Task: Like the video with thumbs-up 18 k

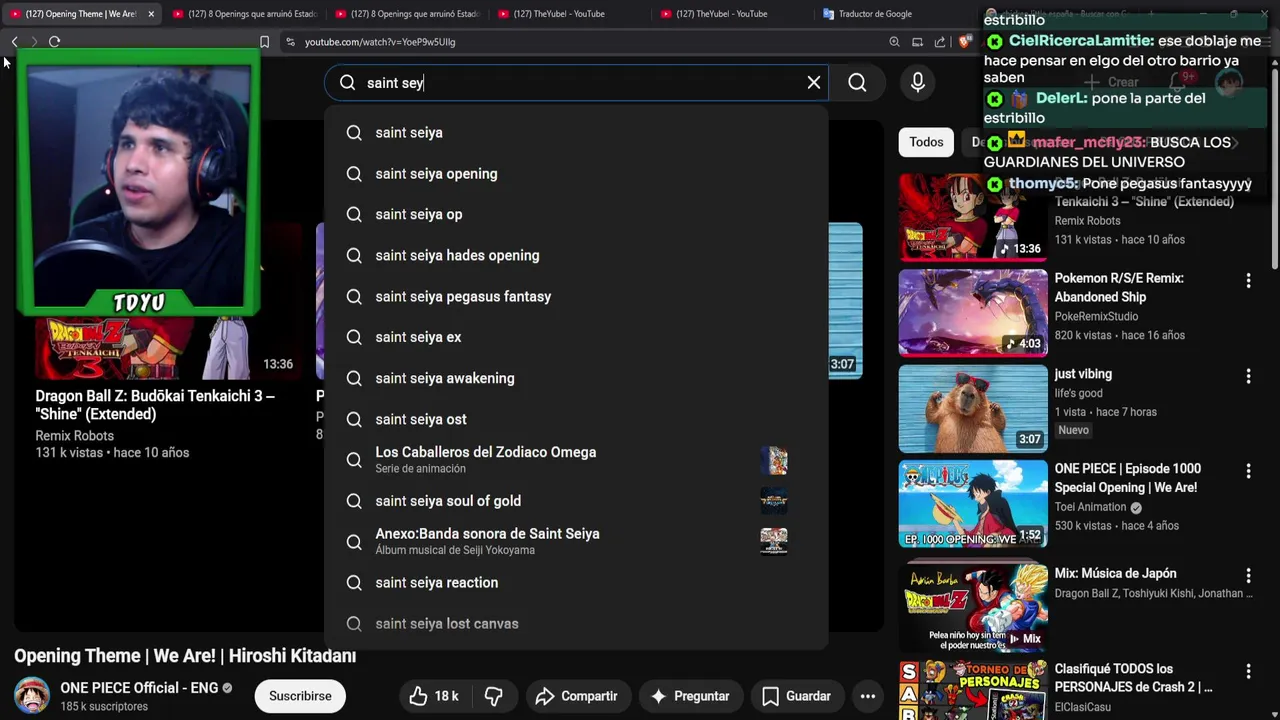Action: 433,696
